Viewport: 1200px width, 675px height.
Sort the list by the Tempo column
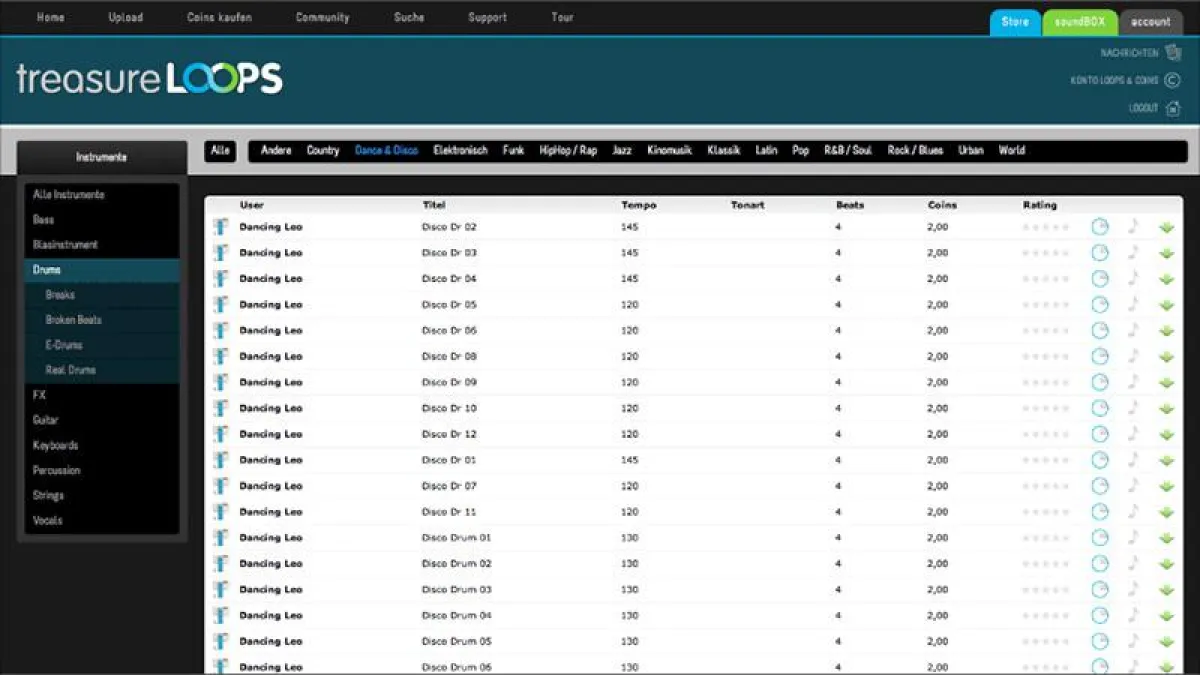(x=639, y=205)
